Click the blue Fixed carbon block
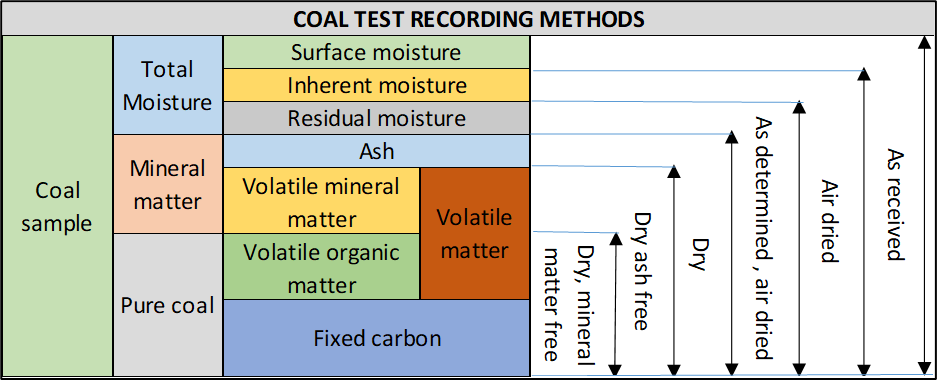 376,338
